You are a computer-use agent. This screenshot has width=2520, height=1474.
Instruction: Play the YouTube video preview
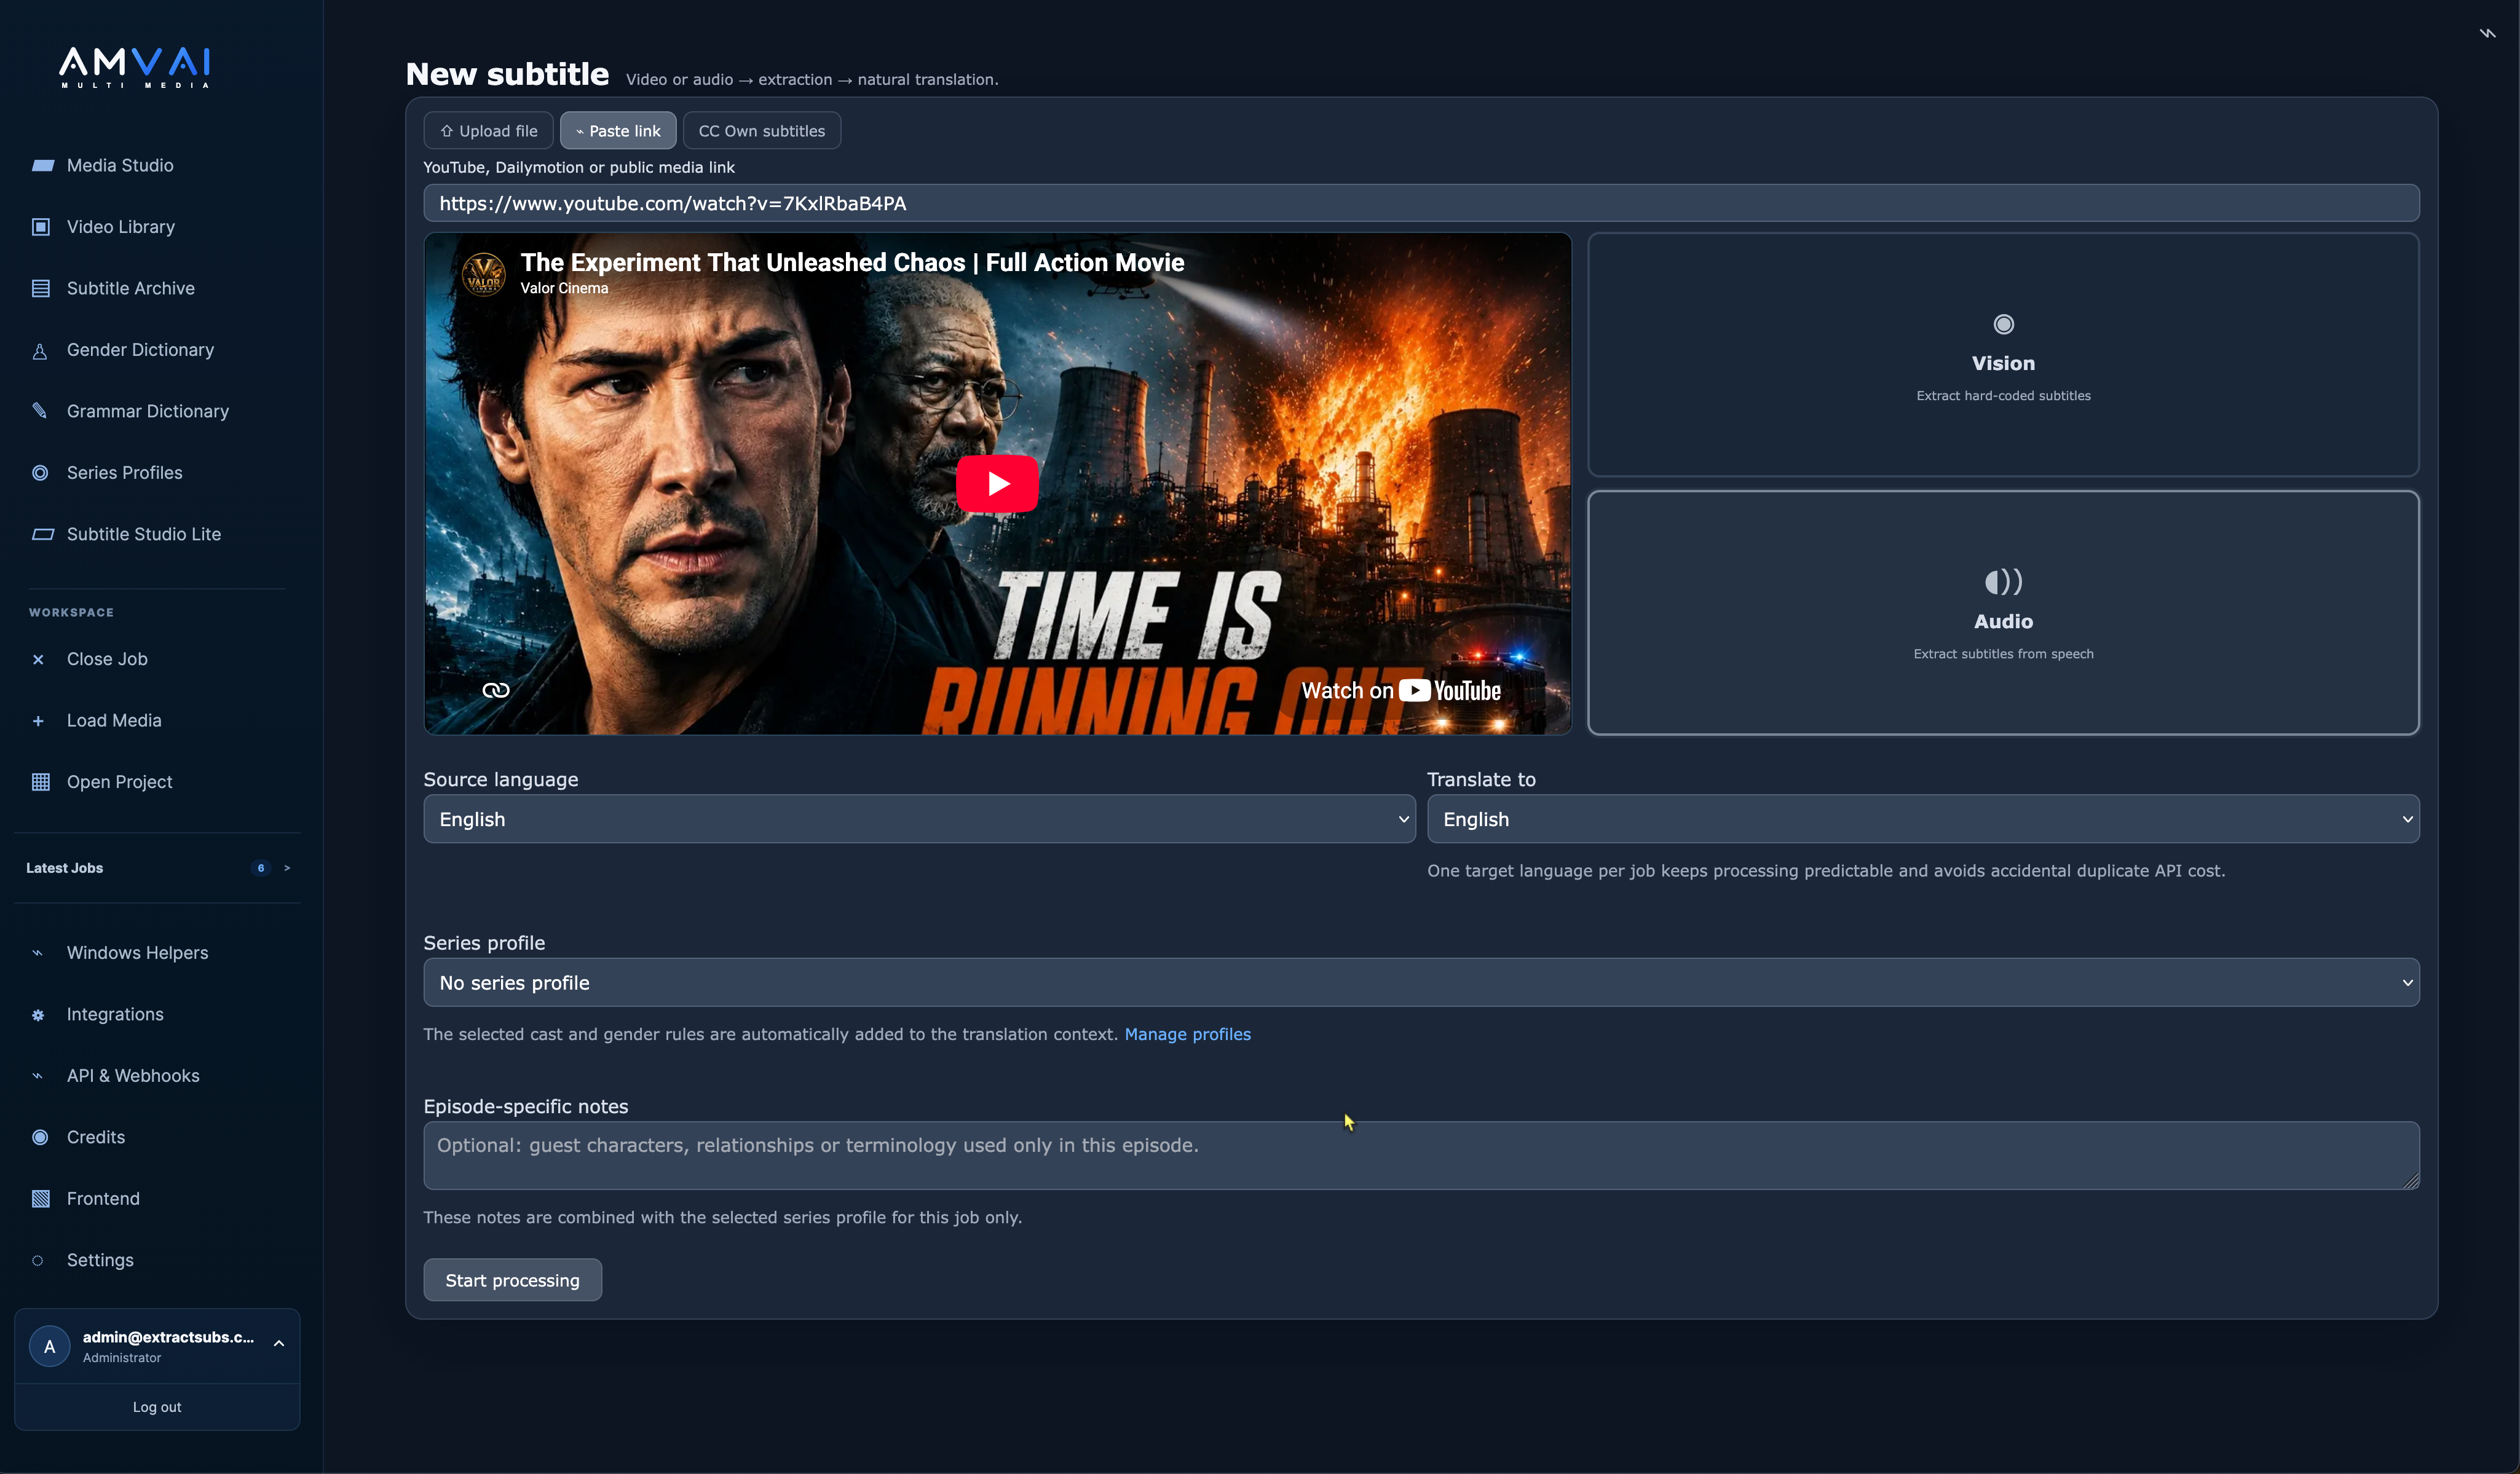click(x=997, y=484)
